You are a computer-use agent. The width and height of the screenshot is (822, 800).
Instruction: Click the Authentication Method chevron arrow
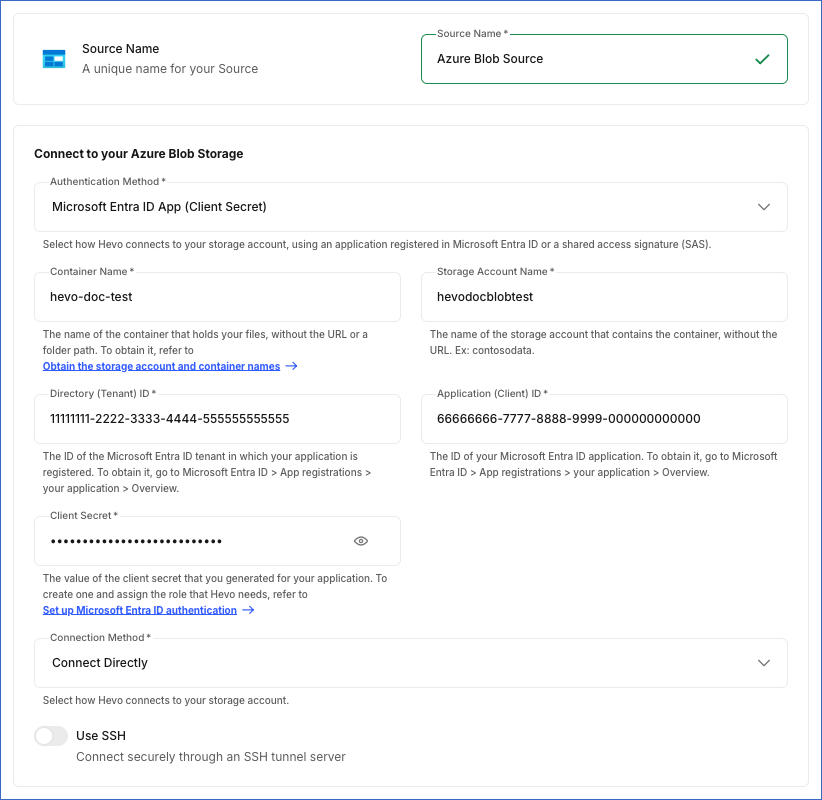point(764,207)
